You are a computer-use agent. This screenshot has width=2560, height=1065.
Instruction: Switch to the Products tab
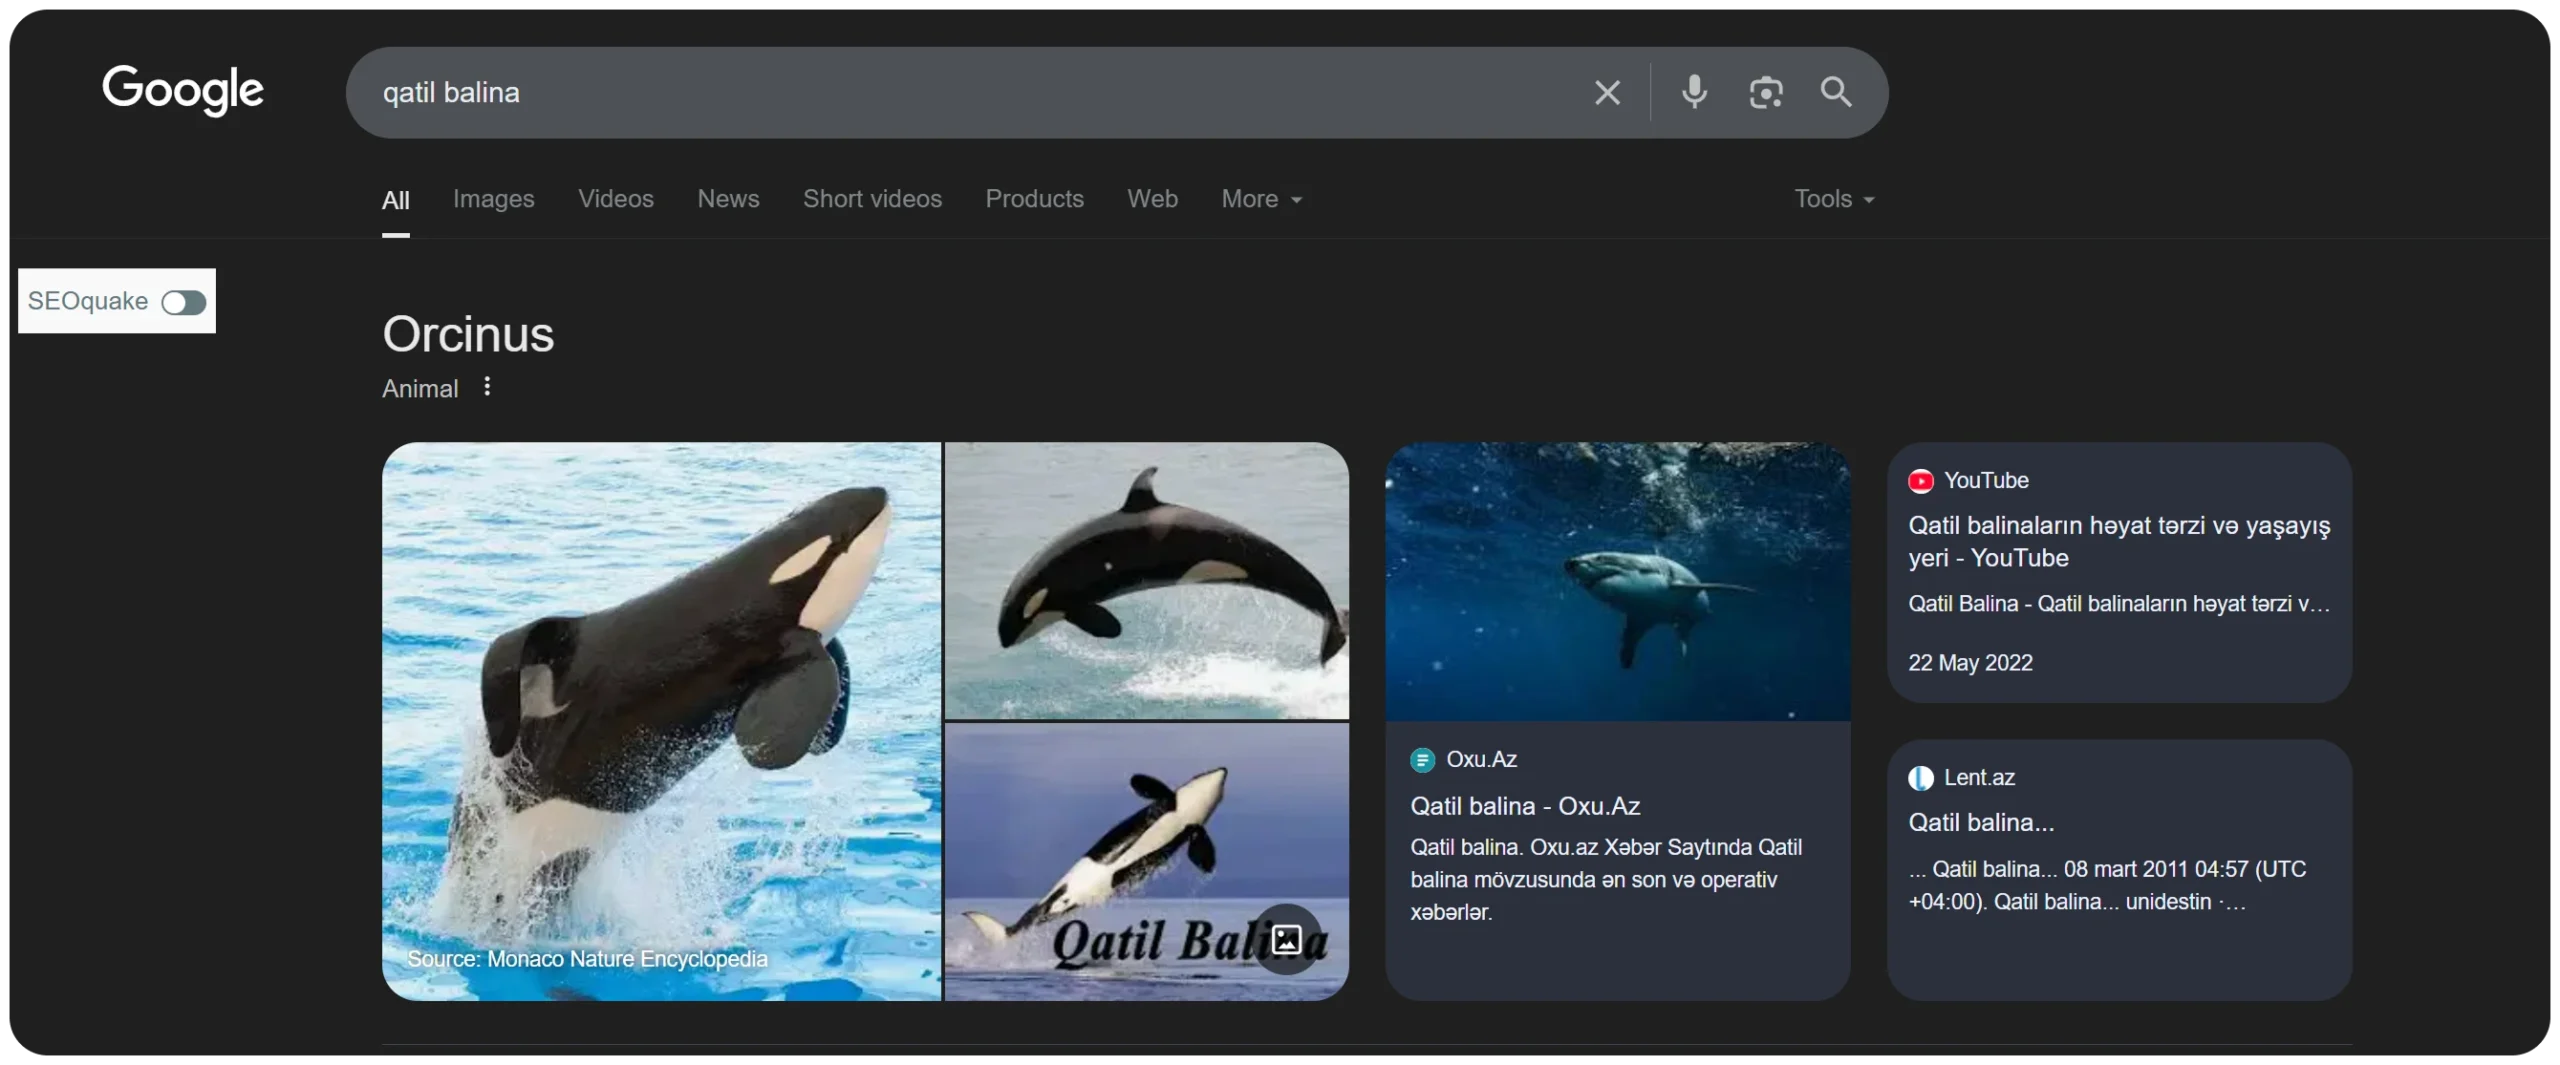[1034, 199]
